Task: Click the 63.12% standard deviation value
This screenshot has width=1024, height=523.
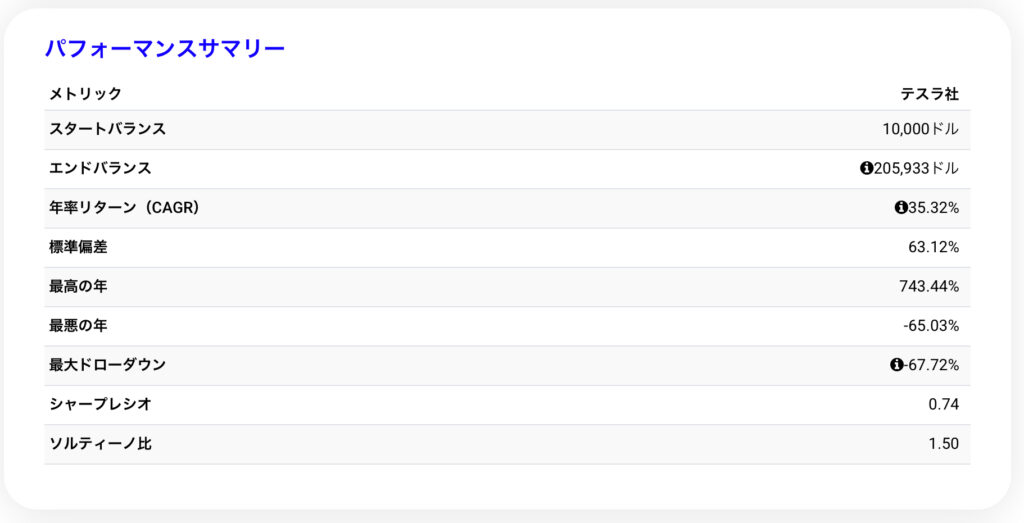Action: click(933, 247)
